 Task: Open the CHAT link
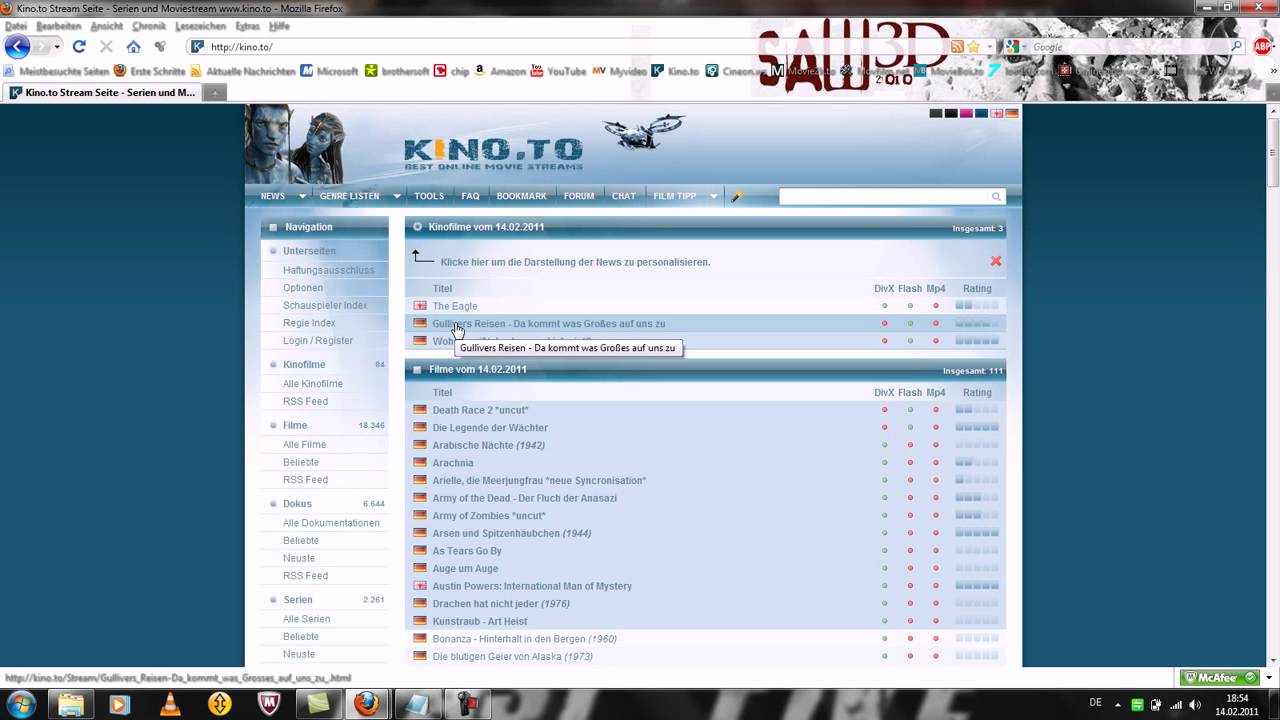coord(624,196)
